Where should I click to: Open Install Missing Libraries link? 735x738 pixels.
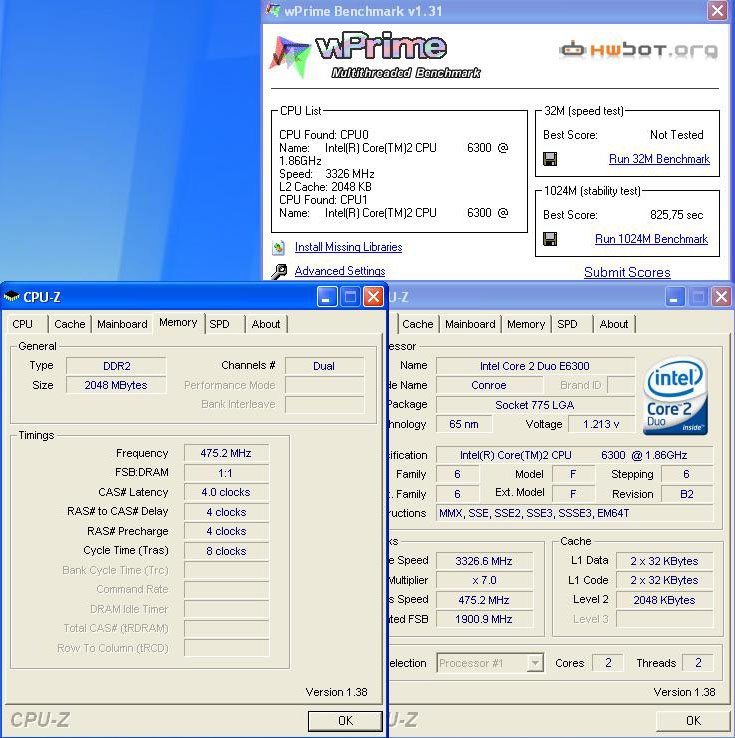pos(348,247)
